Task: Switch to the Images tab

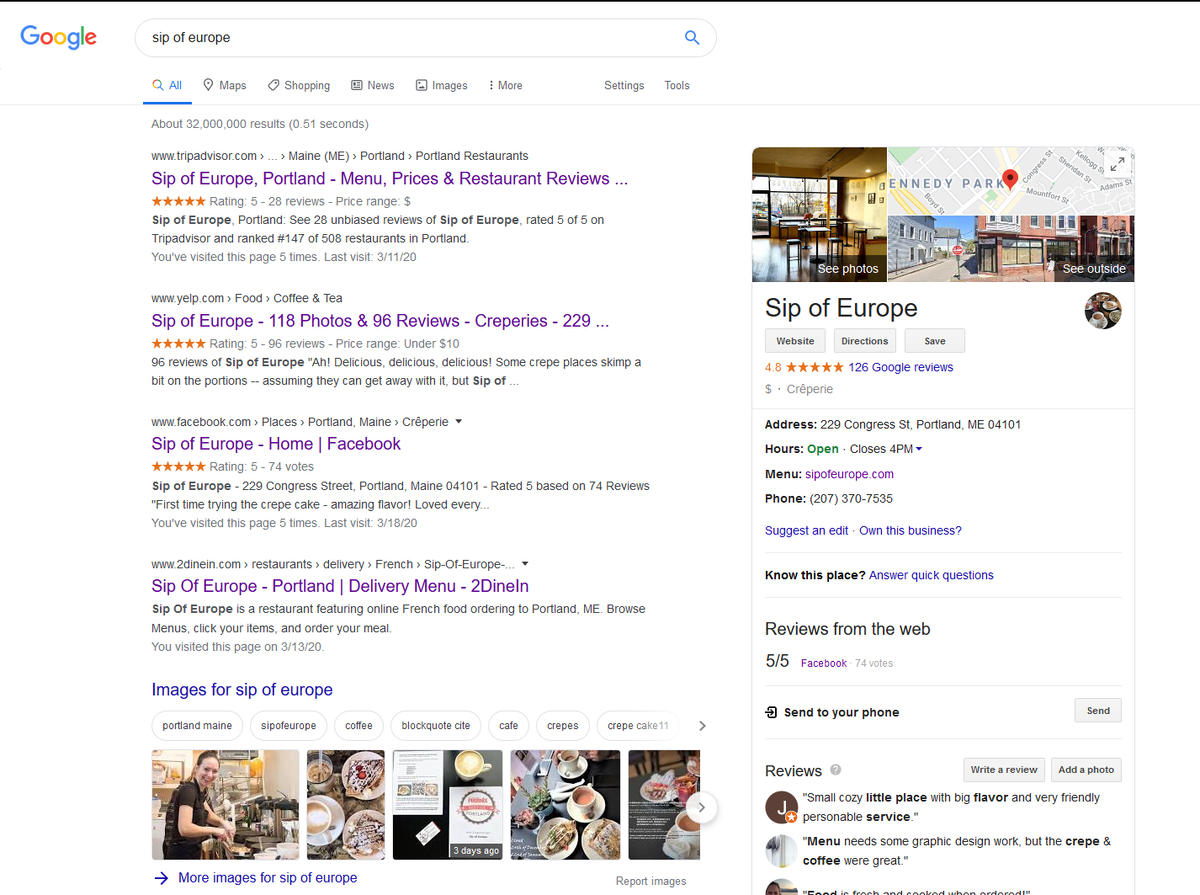Action: pos(441,85)
